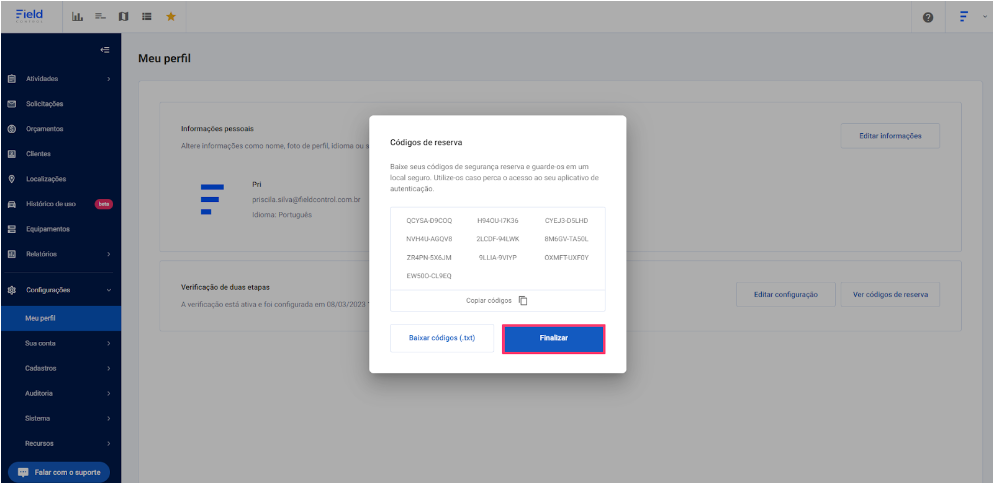Click backup code QCYSA-D9COQ
Viewport: 993px width, 483px height.
[x=429, y=221]
